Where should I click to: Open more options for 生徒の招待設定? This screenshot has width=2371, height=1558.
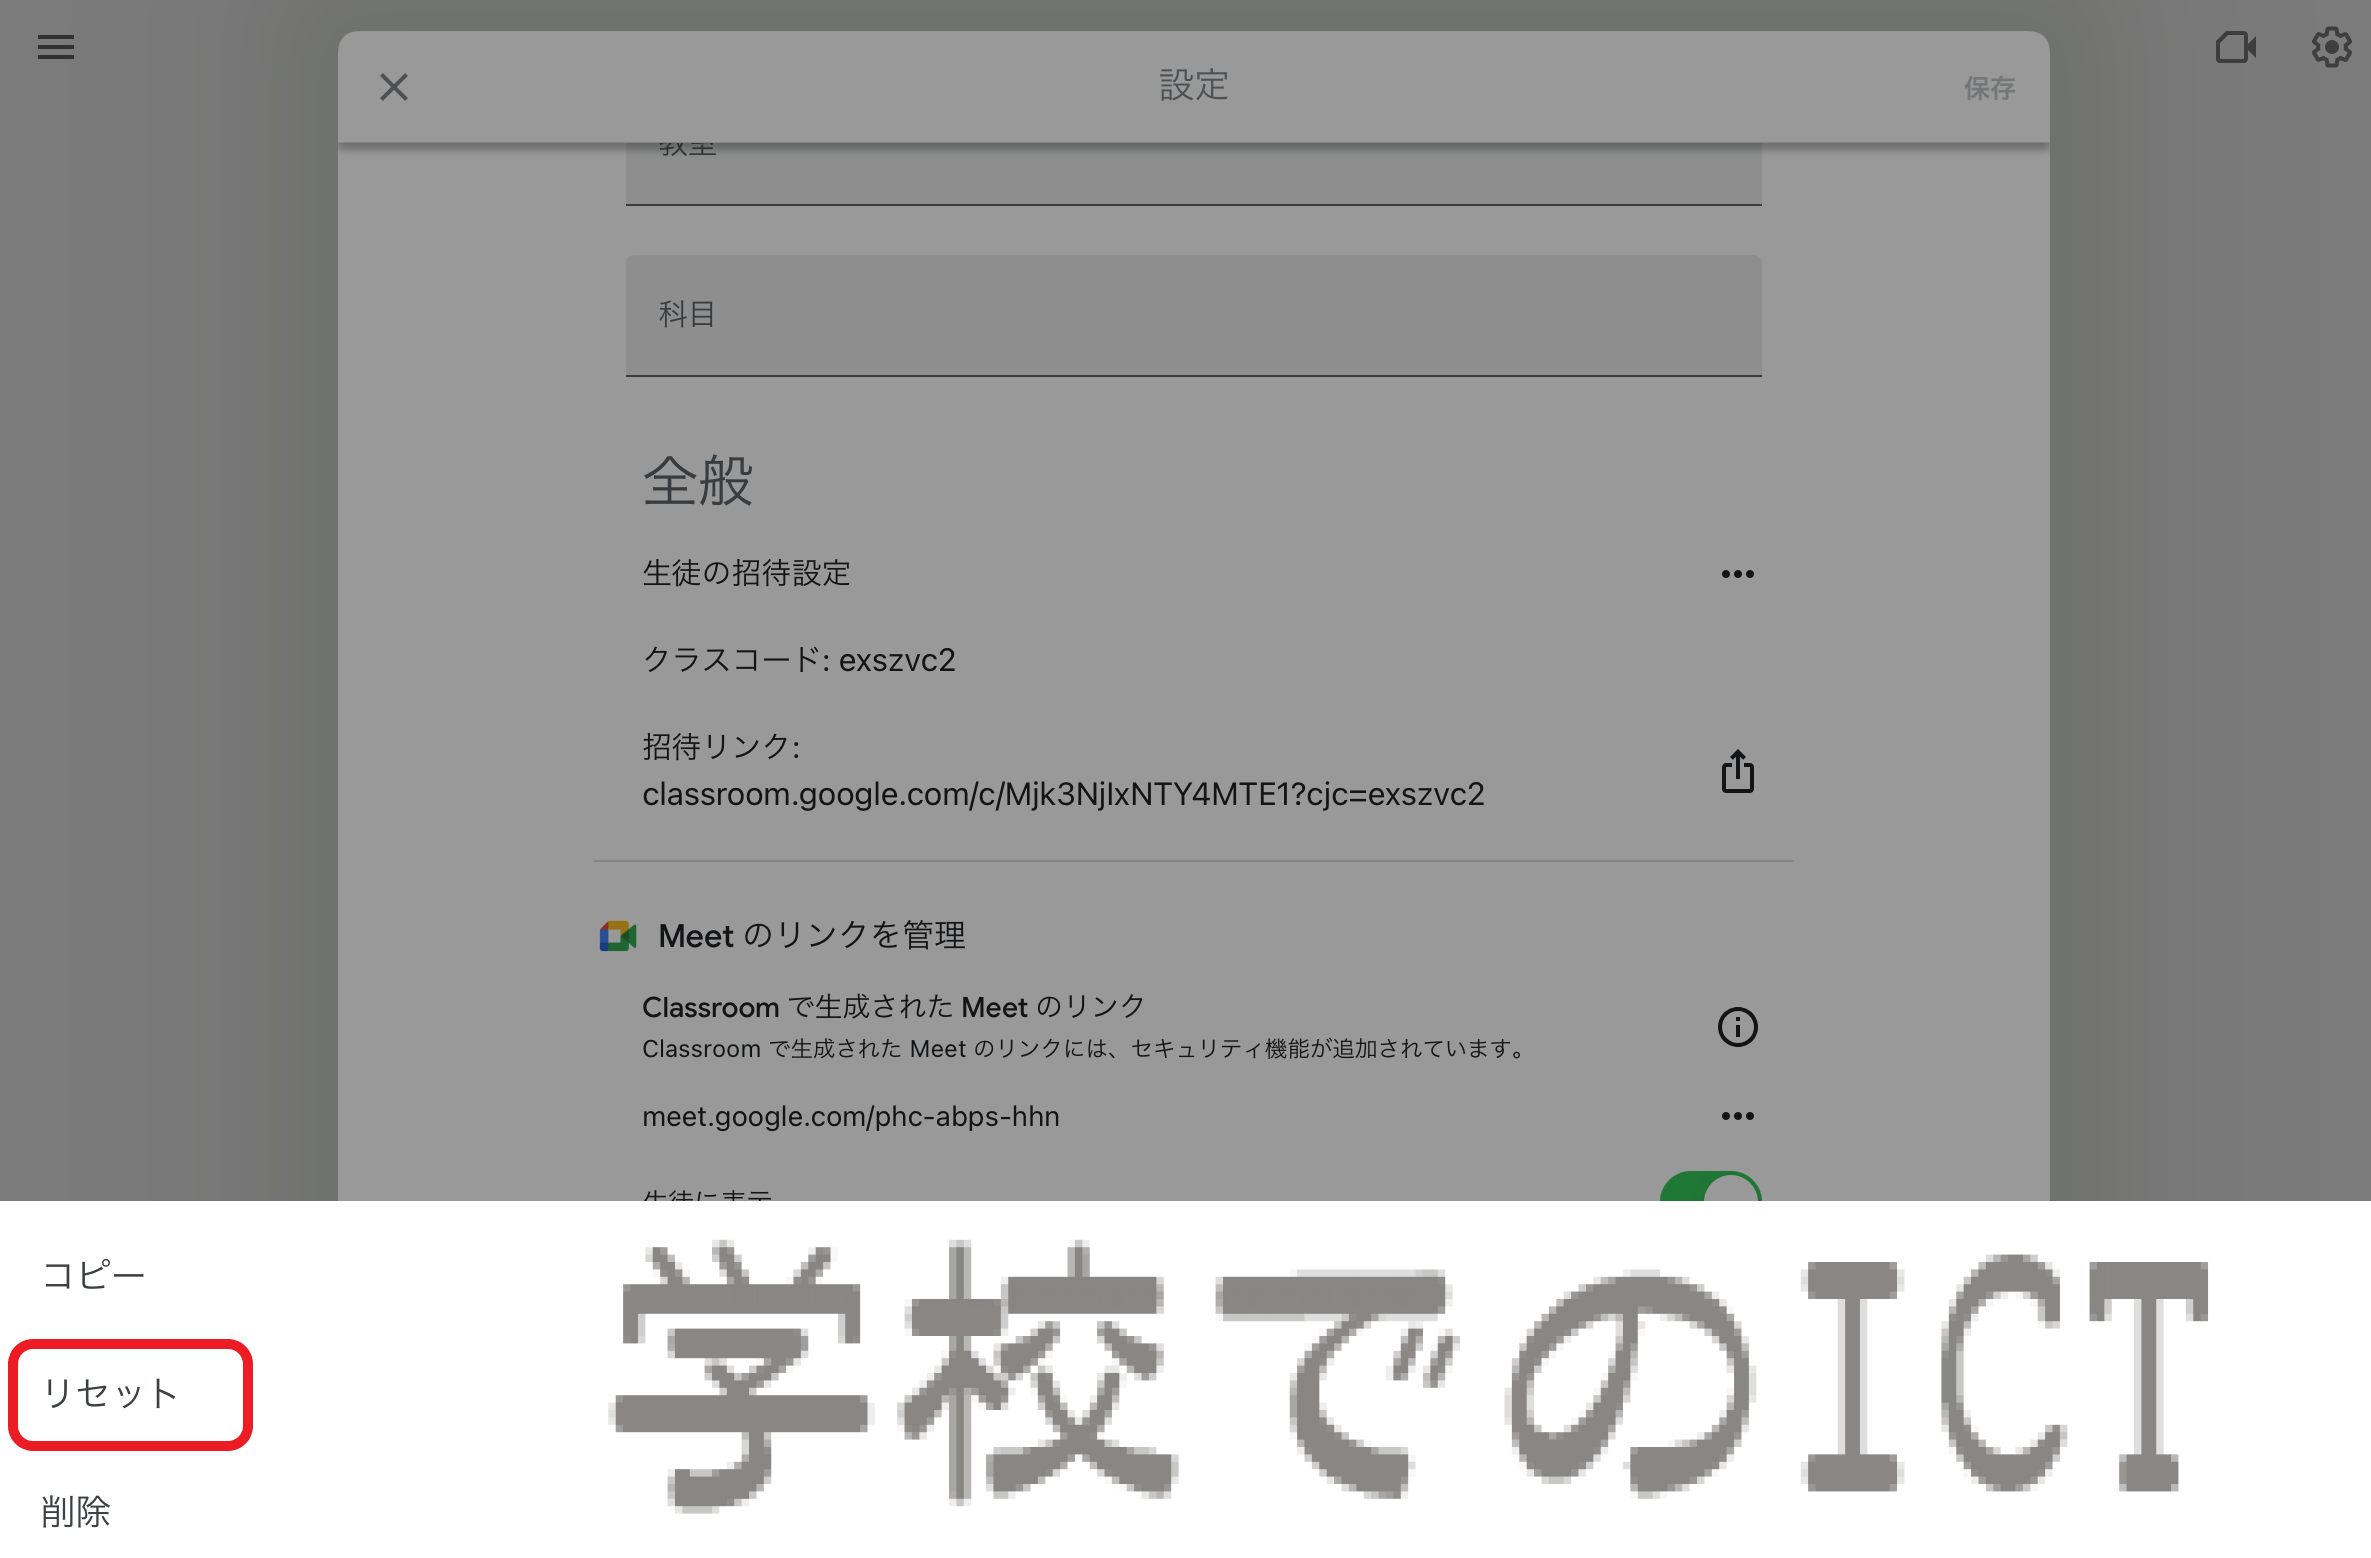(x=1737, y=574)
